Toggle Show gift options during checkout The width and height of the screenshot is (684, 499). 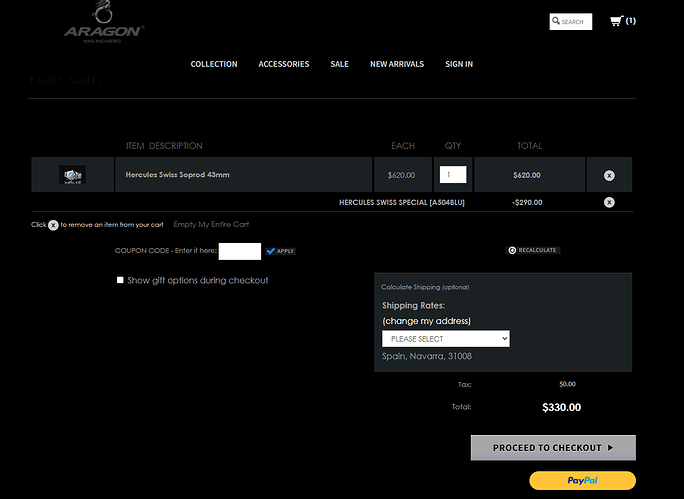pos(120,280)
